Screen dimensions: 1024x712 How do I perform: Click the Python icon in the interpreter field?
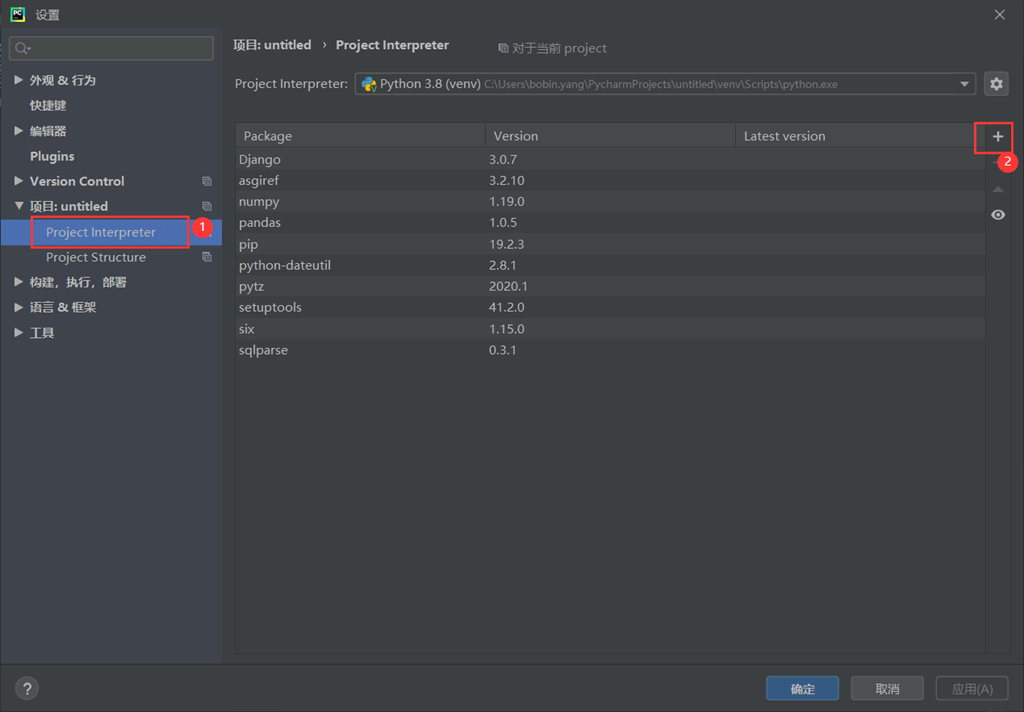[369, 84]
